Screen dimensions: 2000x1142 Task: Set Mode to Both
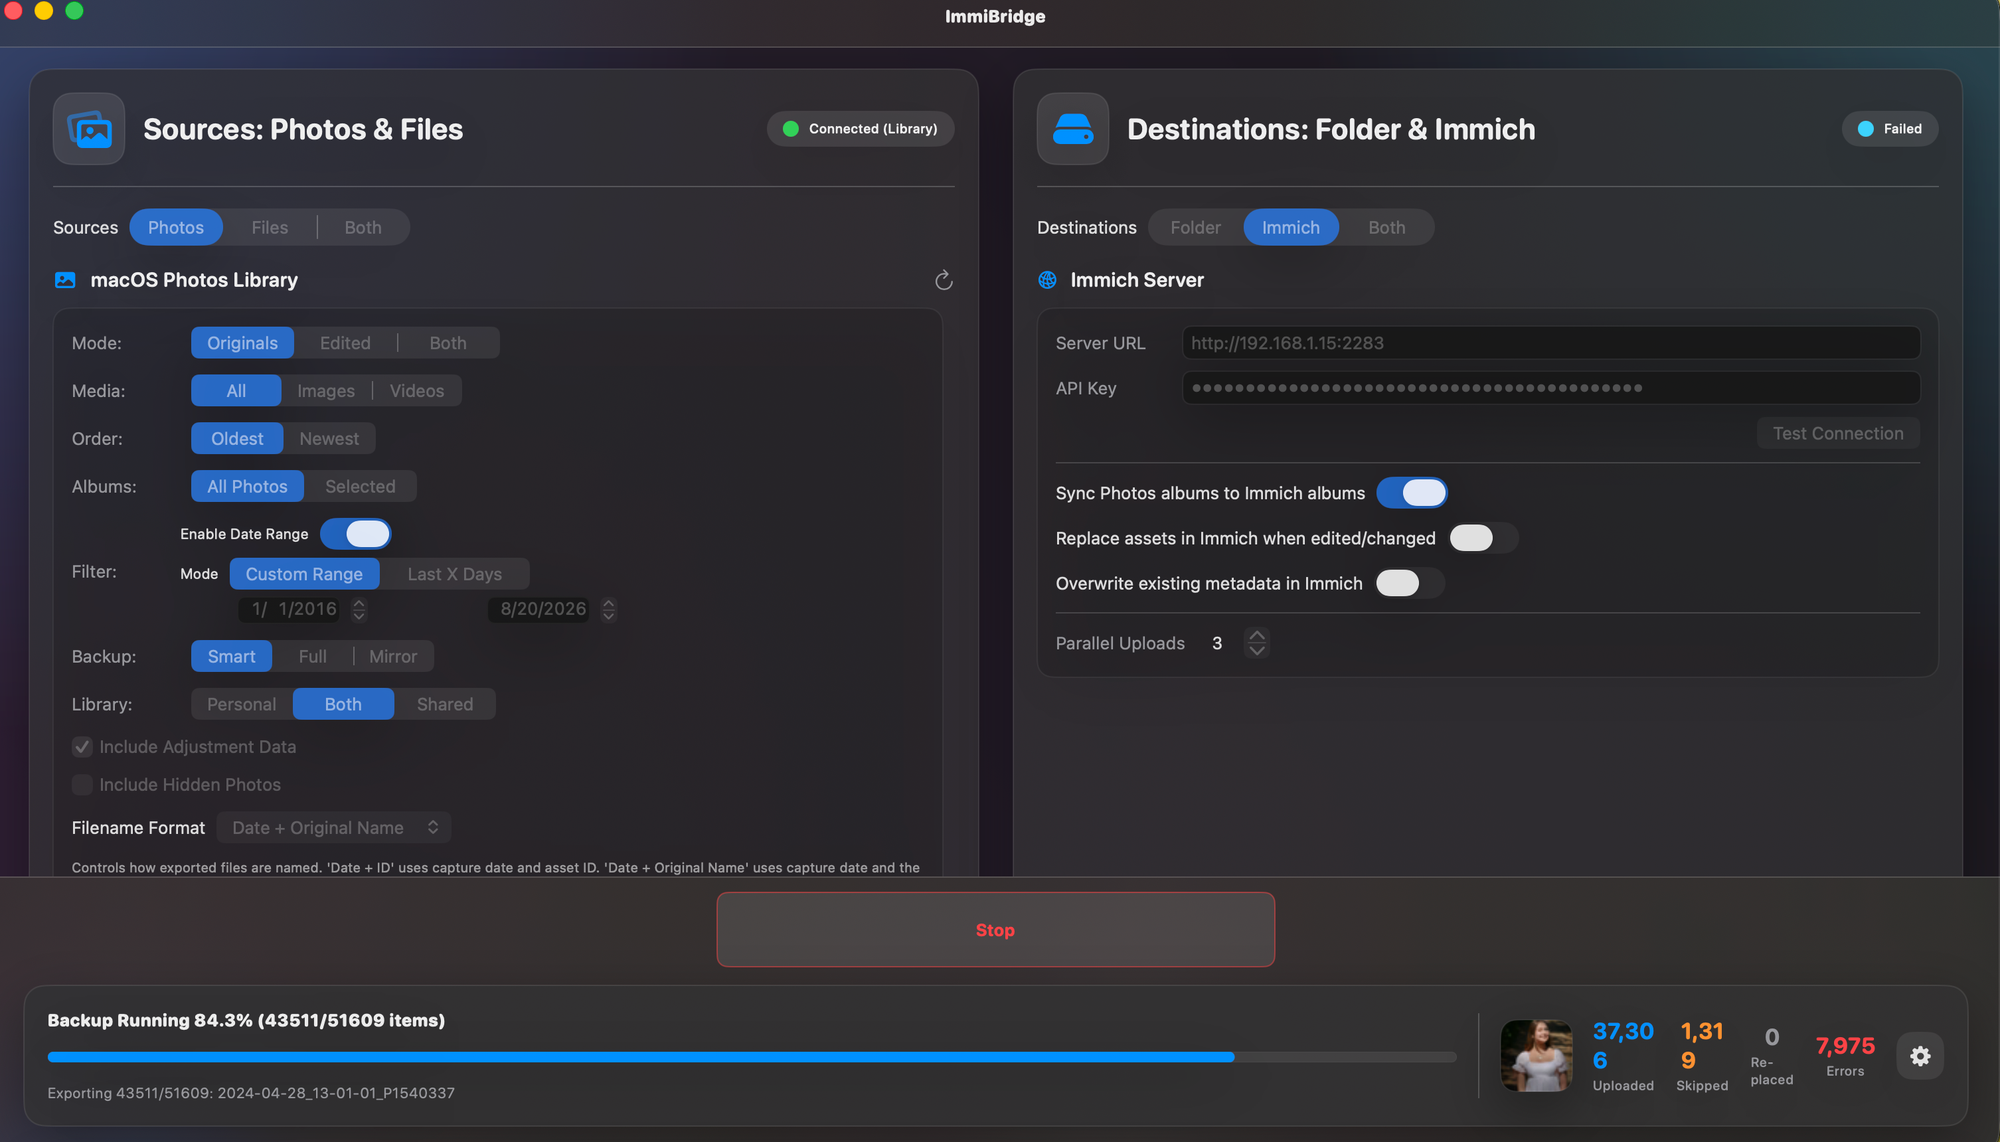coord(448,343)
